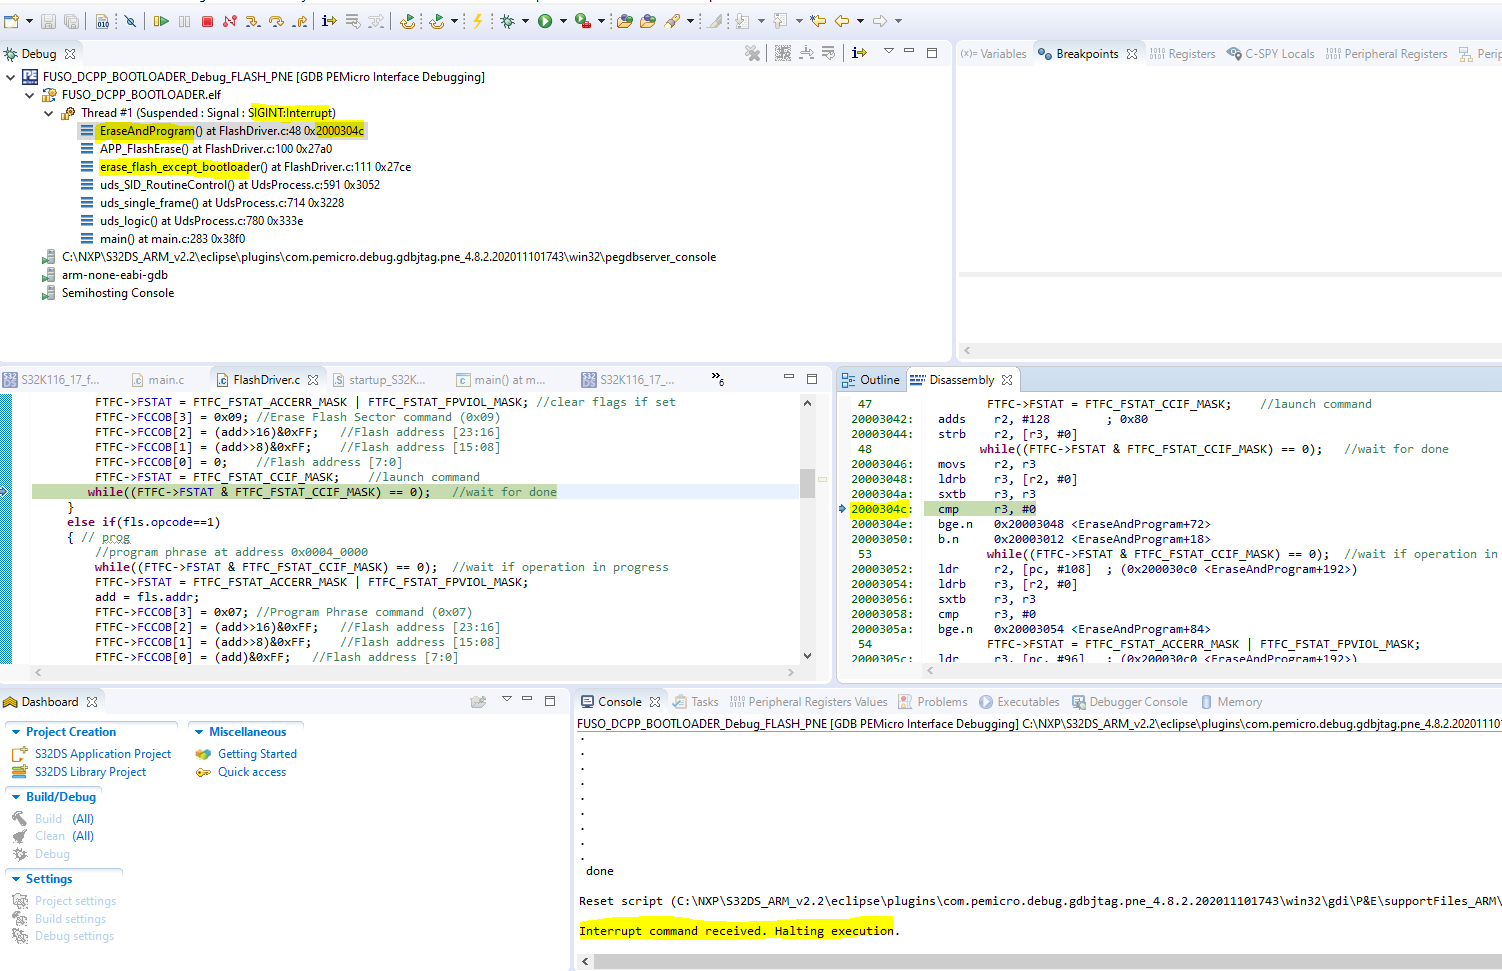
Task: Open the Peripheral Registers Values tab
Action: [816, 702]
